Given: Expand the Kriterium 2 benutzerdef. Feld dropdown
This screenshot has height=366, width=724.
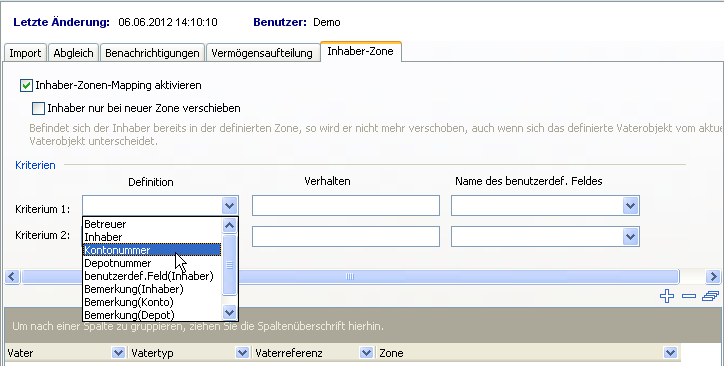Looking at the screenshot, I should (630, 237).
